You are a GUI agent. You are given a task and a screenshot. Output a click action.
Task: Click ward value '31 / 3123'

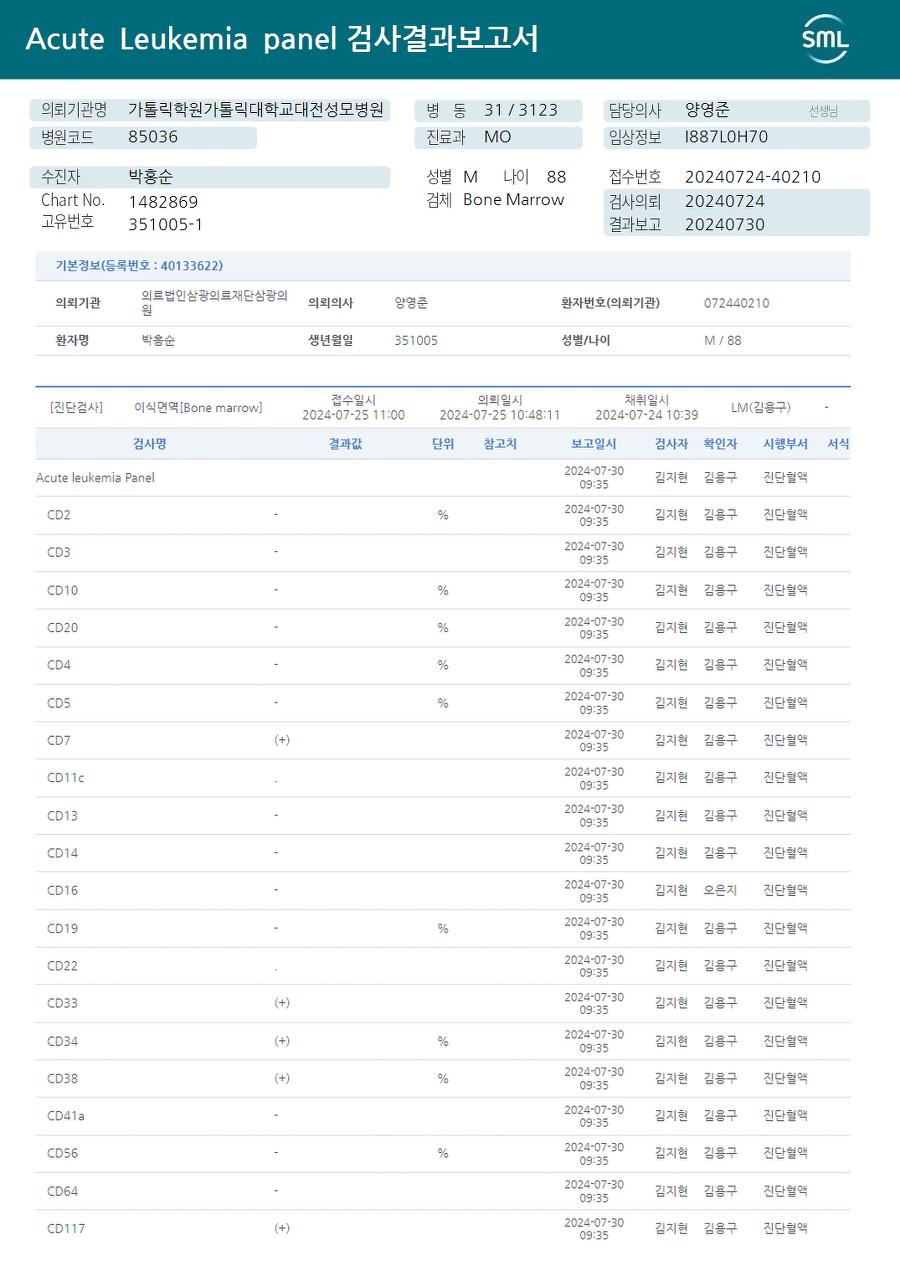[521, 110]
